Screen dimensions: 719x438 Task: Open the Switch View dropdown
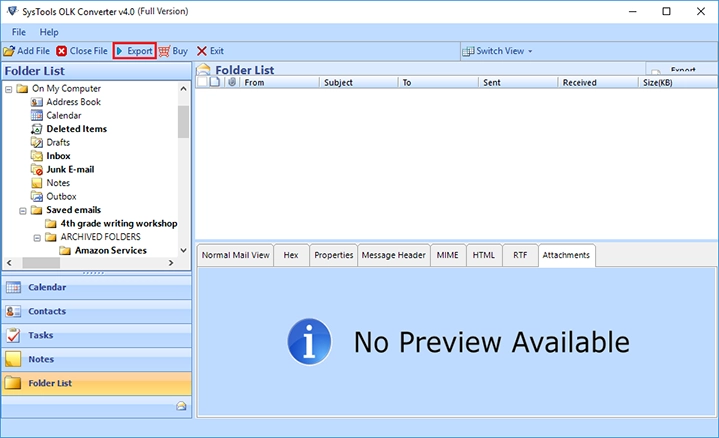[498, 51]
